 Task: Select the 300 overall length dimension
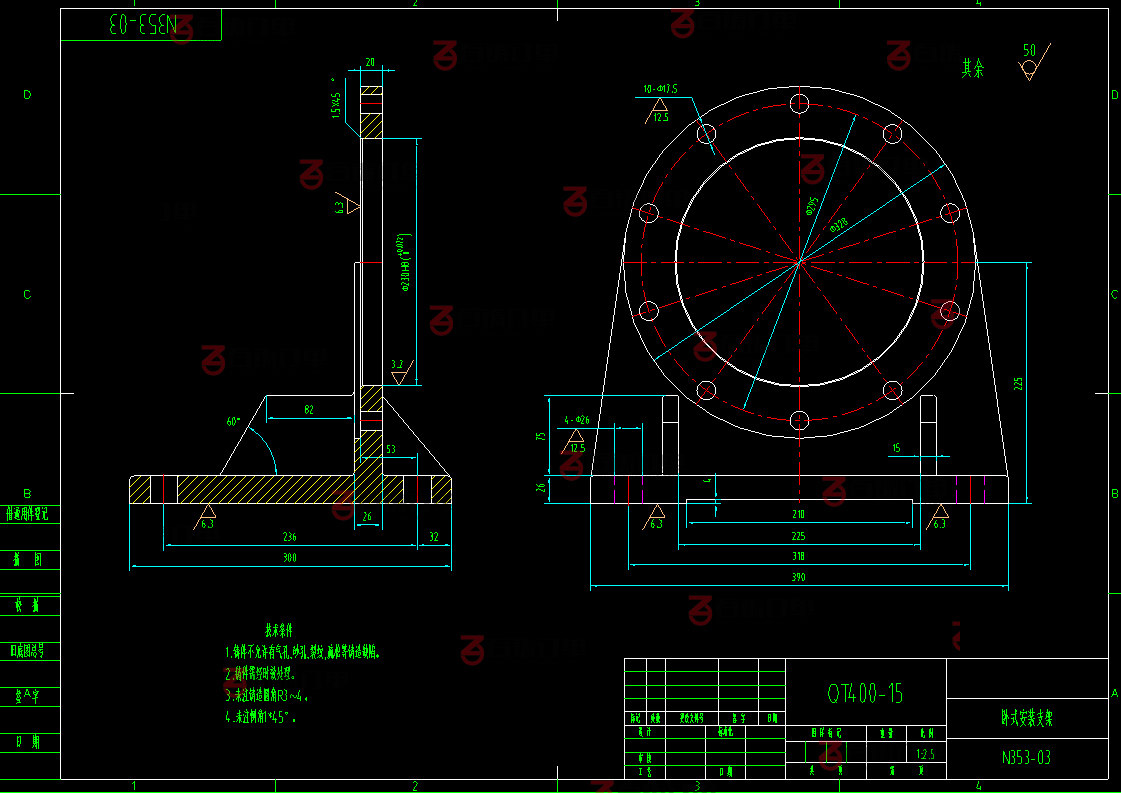click(x=290, y=557)
